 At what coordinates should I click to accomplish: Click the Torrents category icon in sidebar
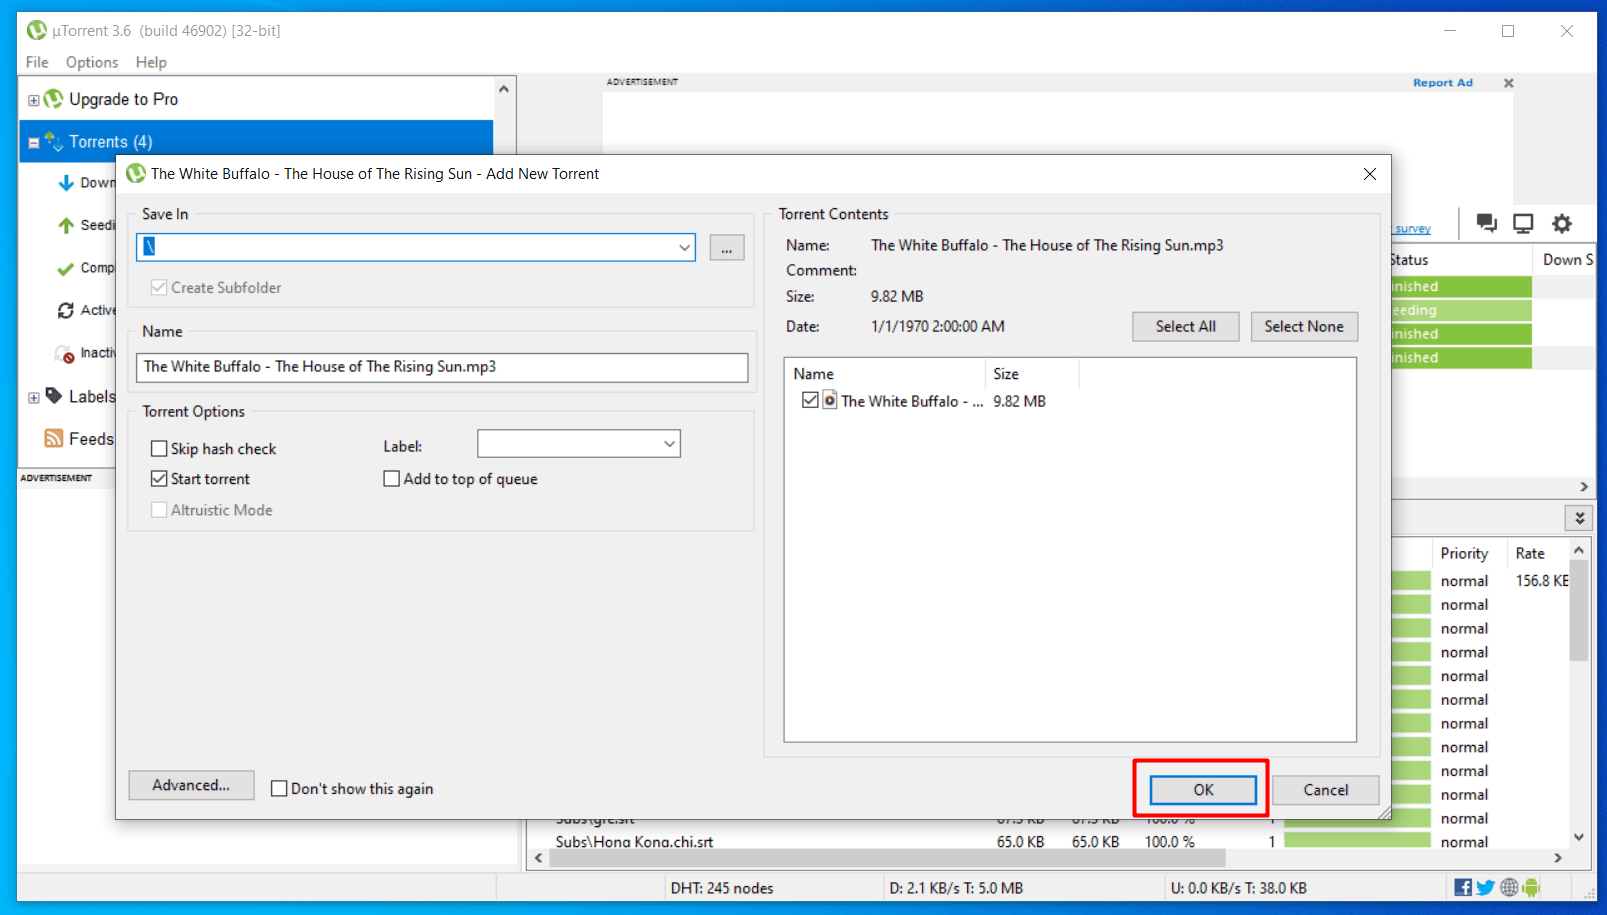pyautogui.click(x=53, y=142)
